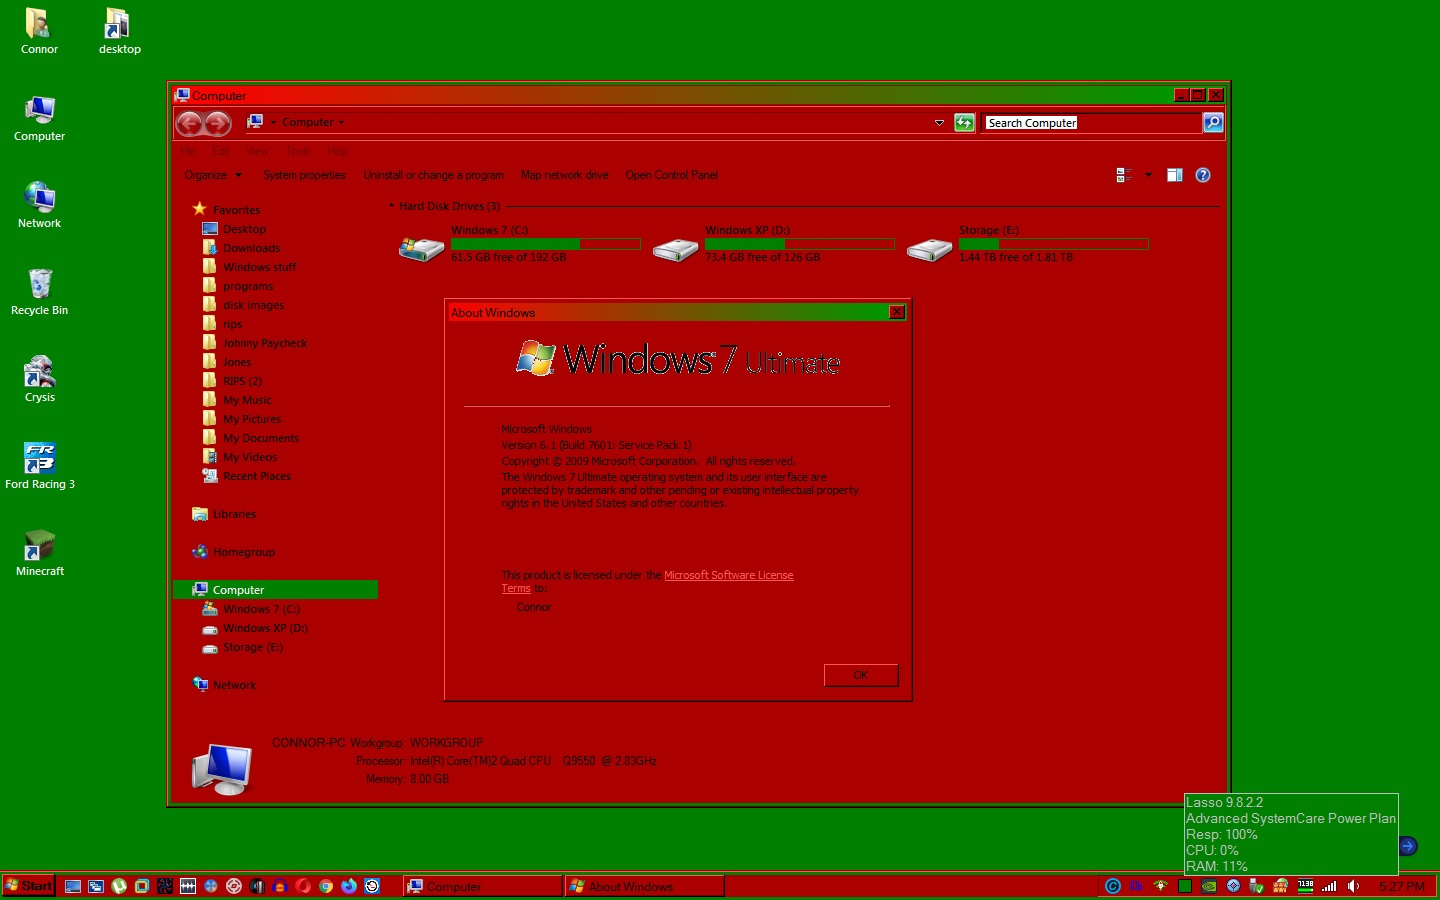Launch Opera from quick launch

(x=303, y=886)
